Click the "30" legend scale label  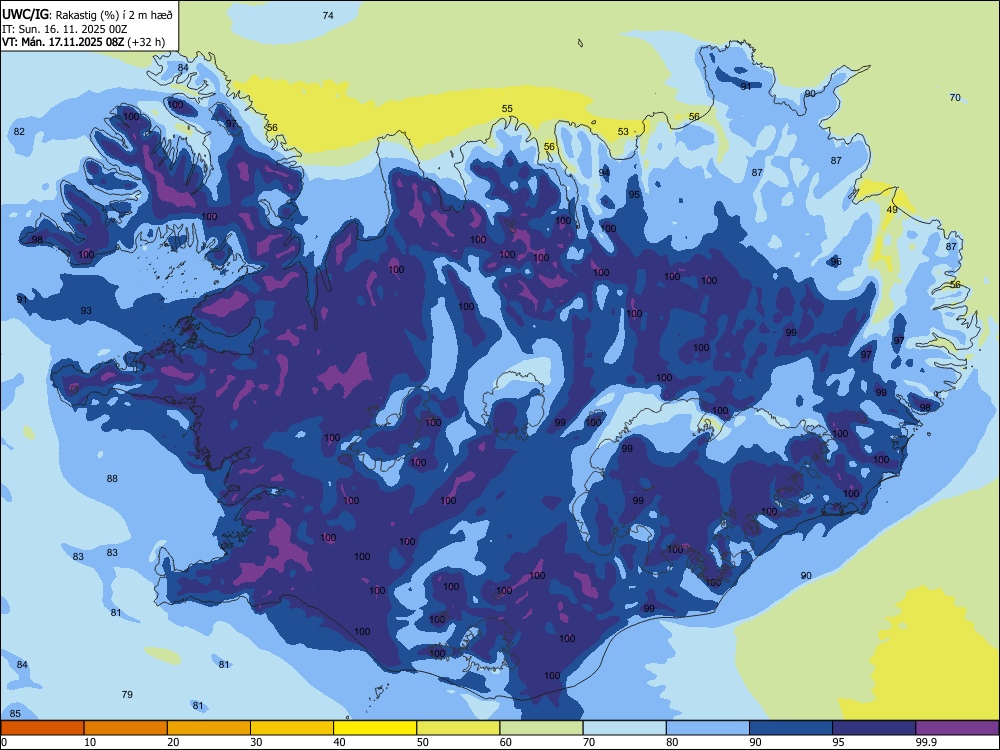point(256,742)
